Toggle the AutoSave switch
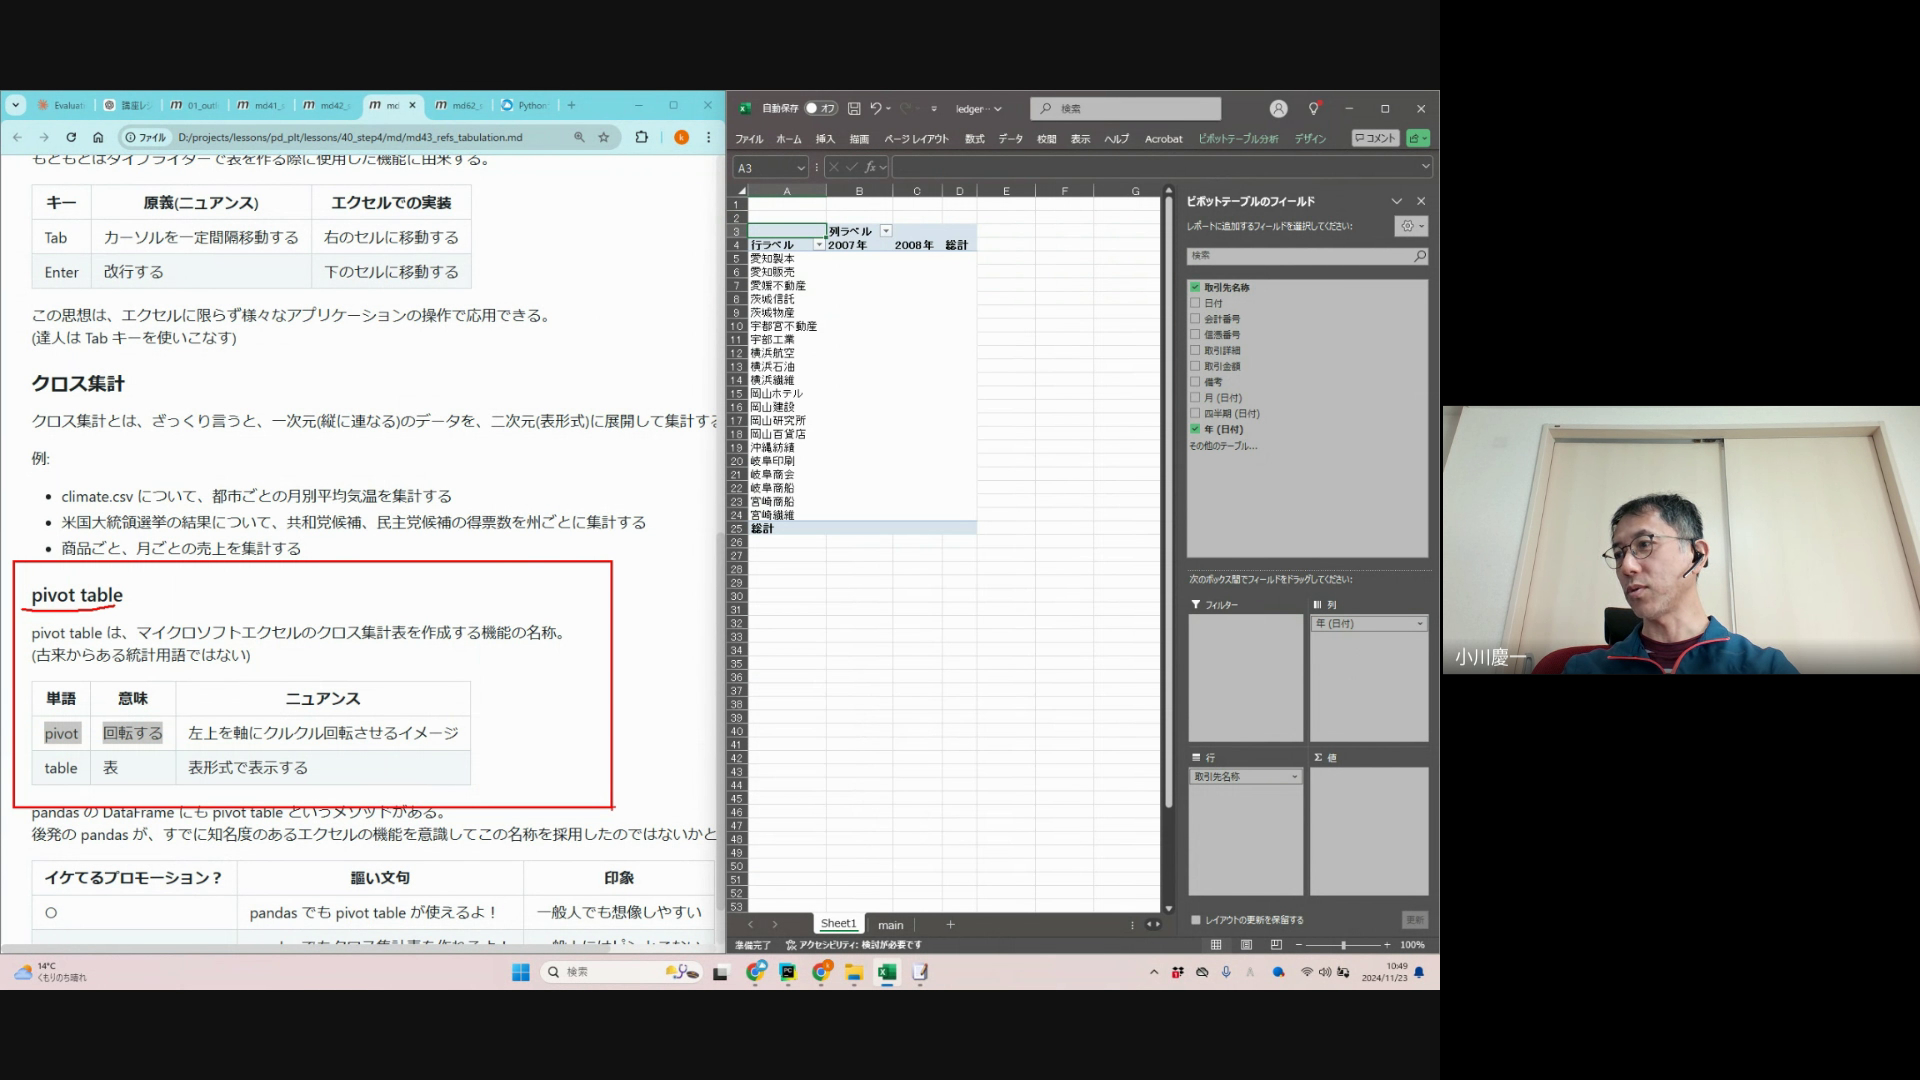Screen dimensions: 1920x1080 [821, 108]
